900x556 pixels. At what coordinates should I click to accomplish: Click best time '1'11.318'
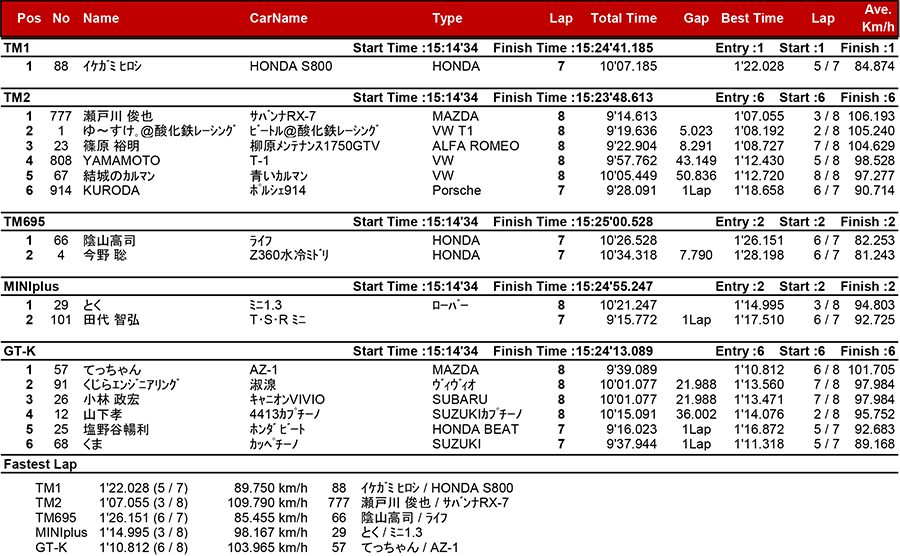point(759,445)
